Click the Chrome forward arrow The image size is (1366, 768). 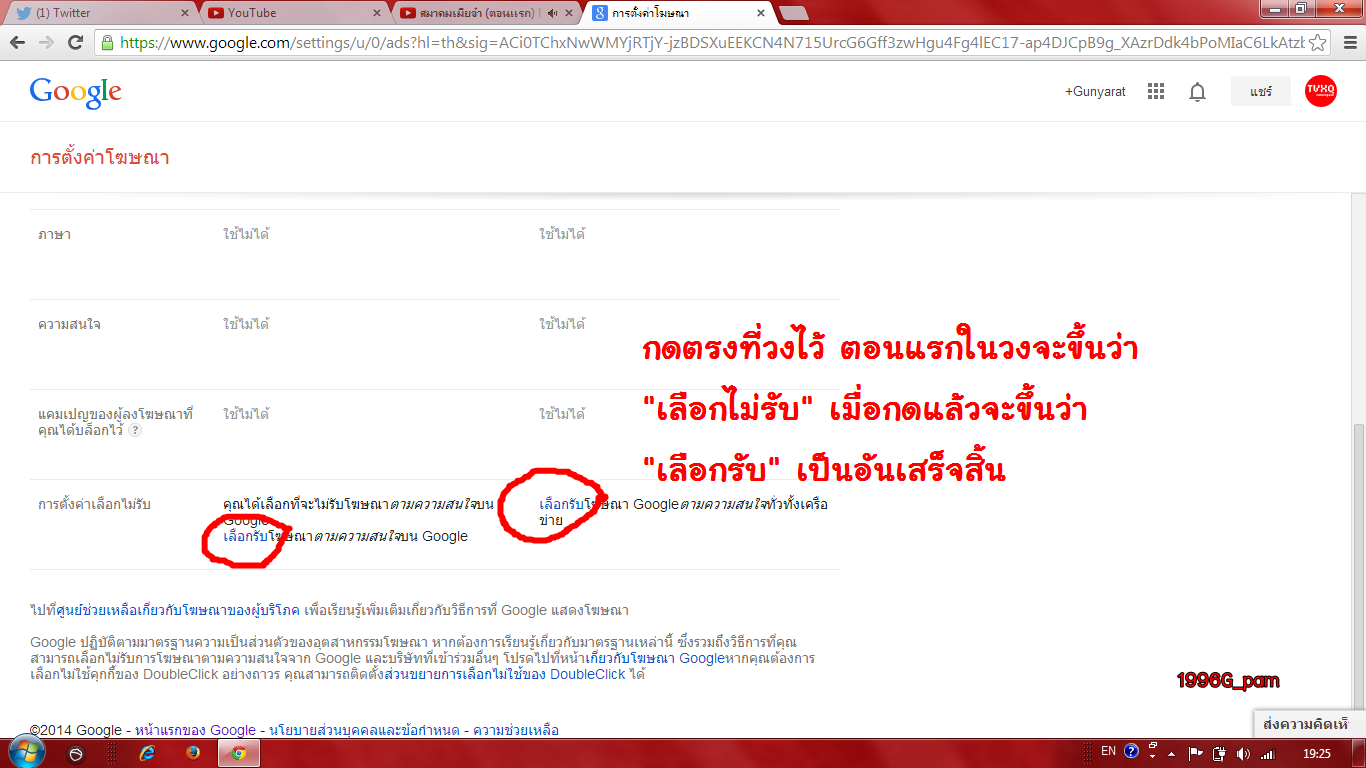[46, 42]
